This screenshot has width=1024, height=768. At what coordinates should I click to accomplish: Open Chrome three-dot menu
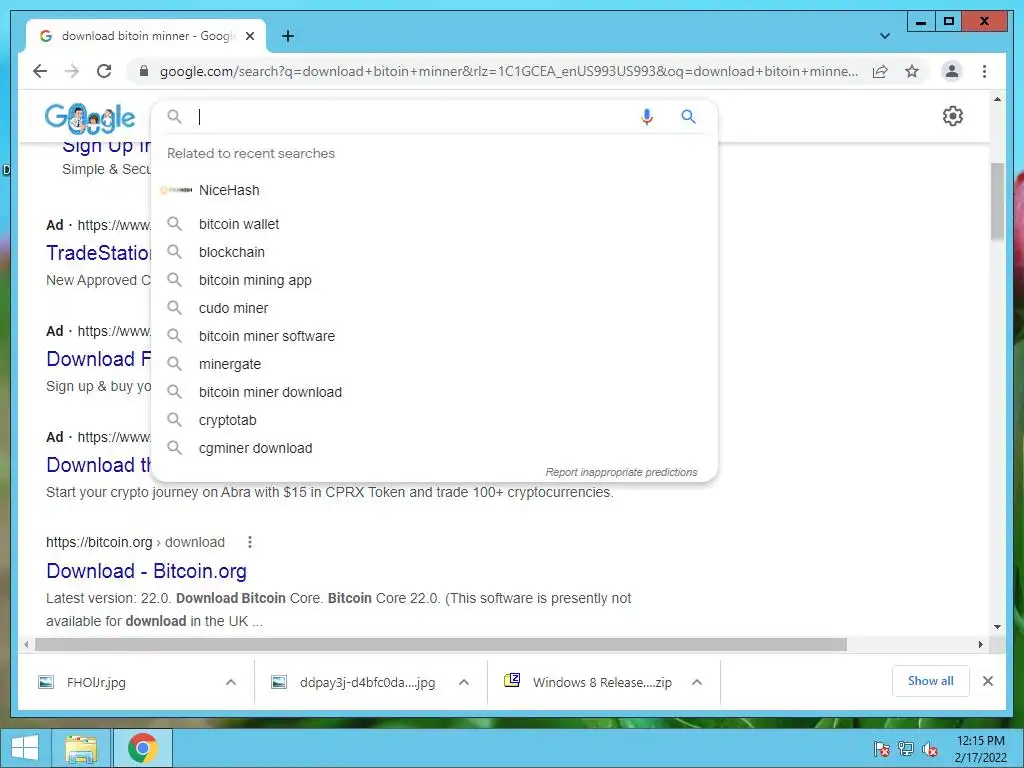pyautogui.click(x=984, y=71)
